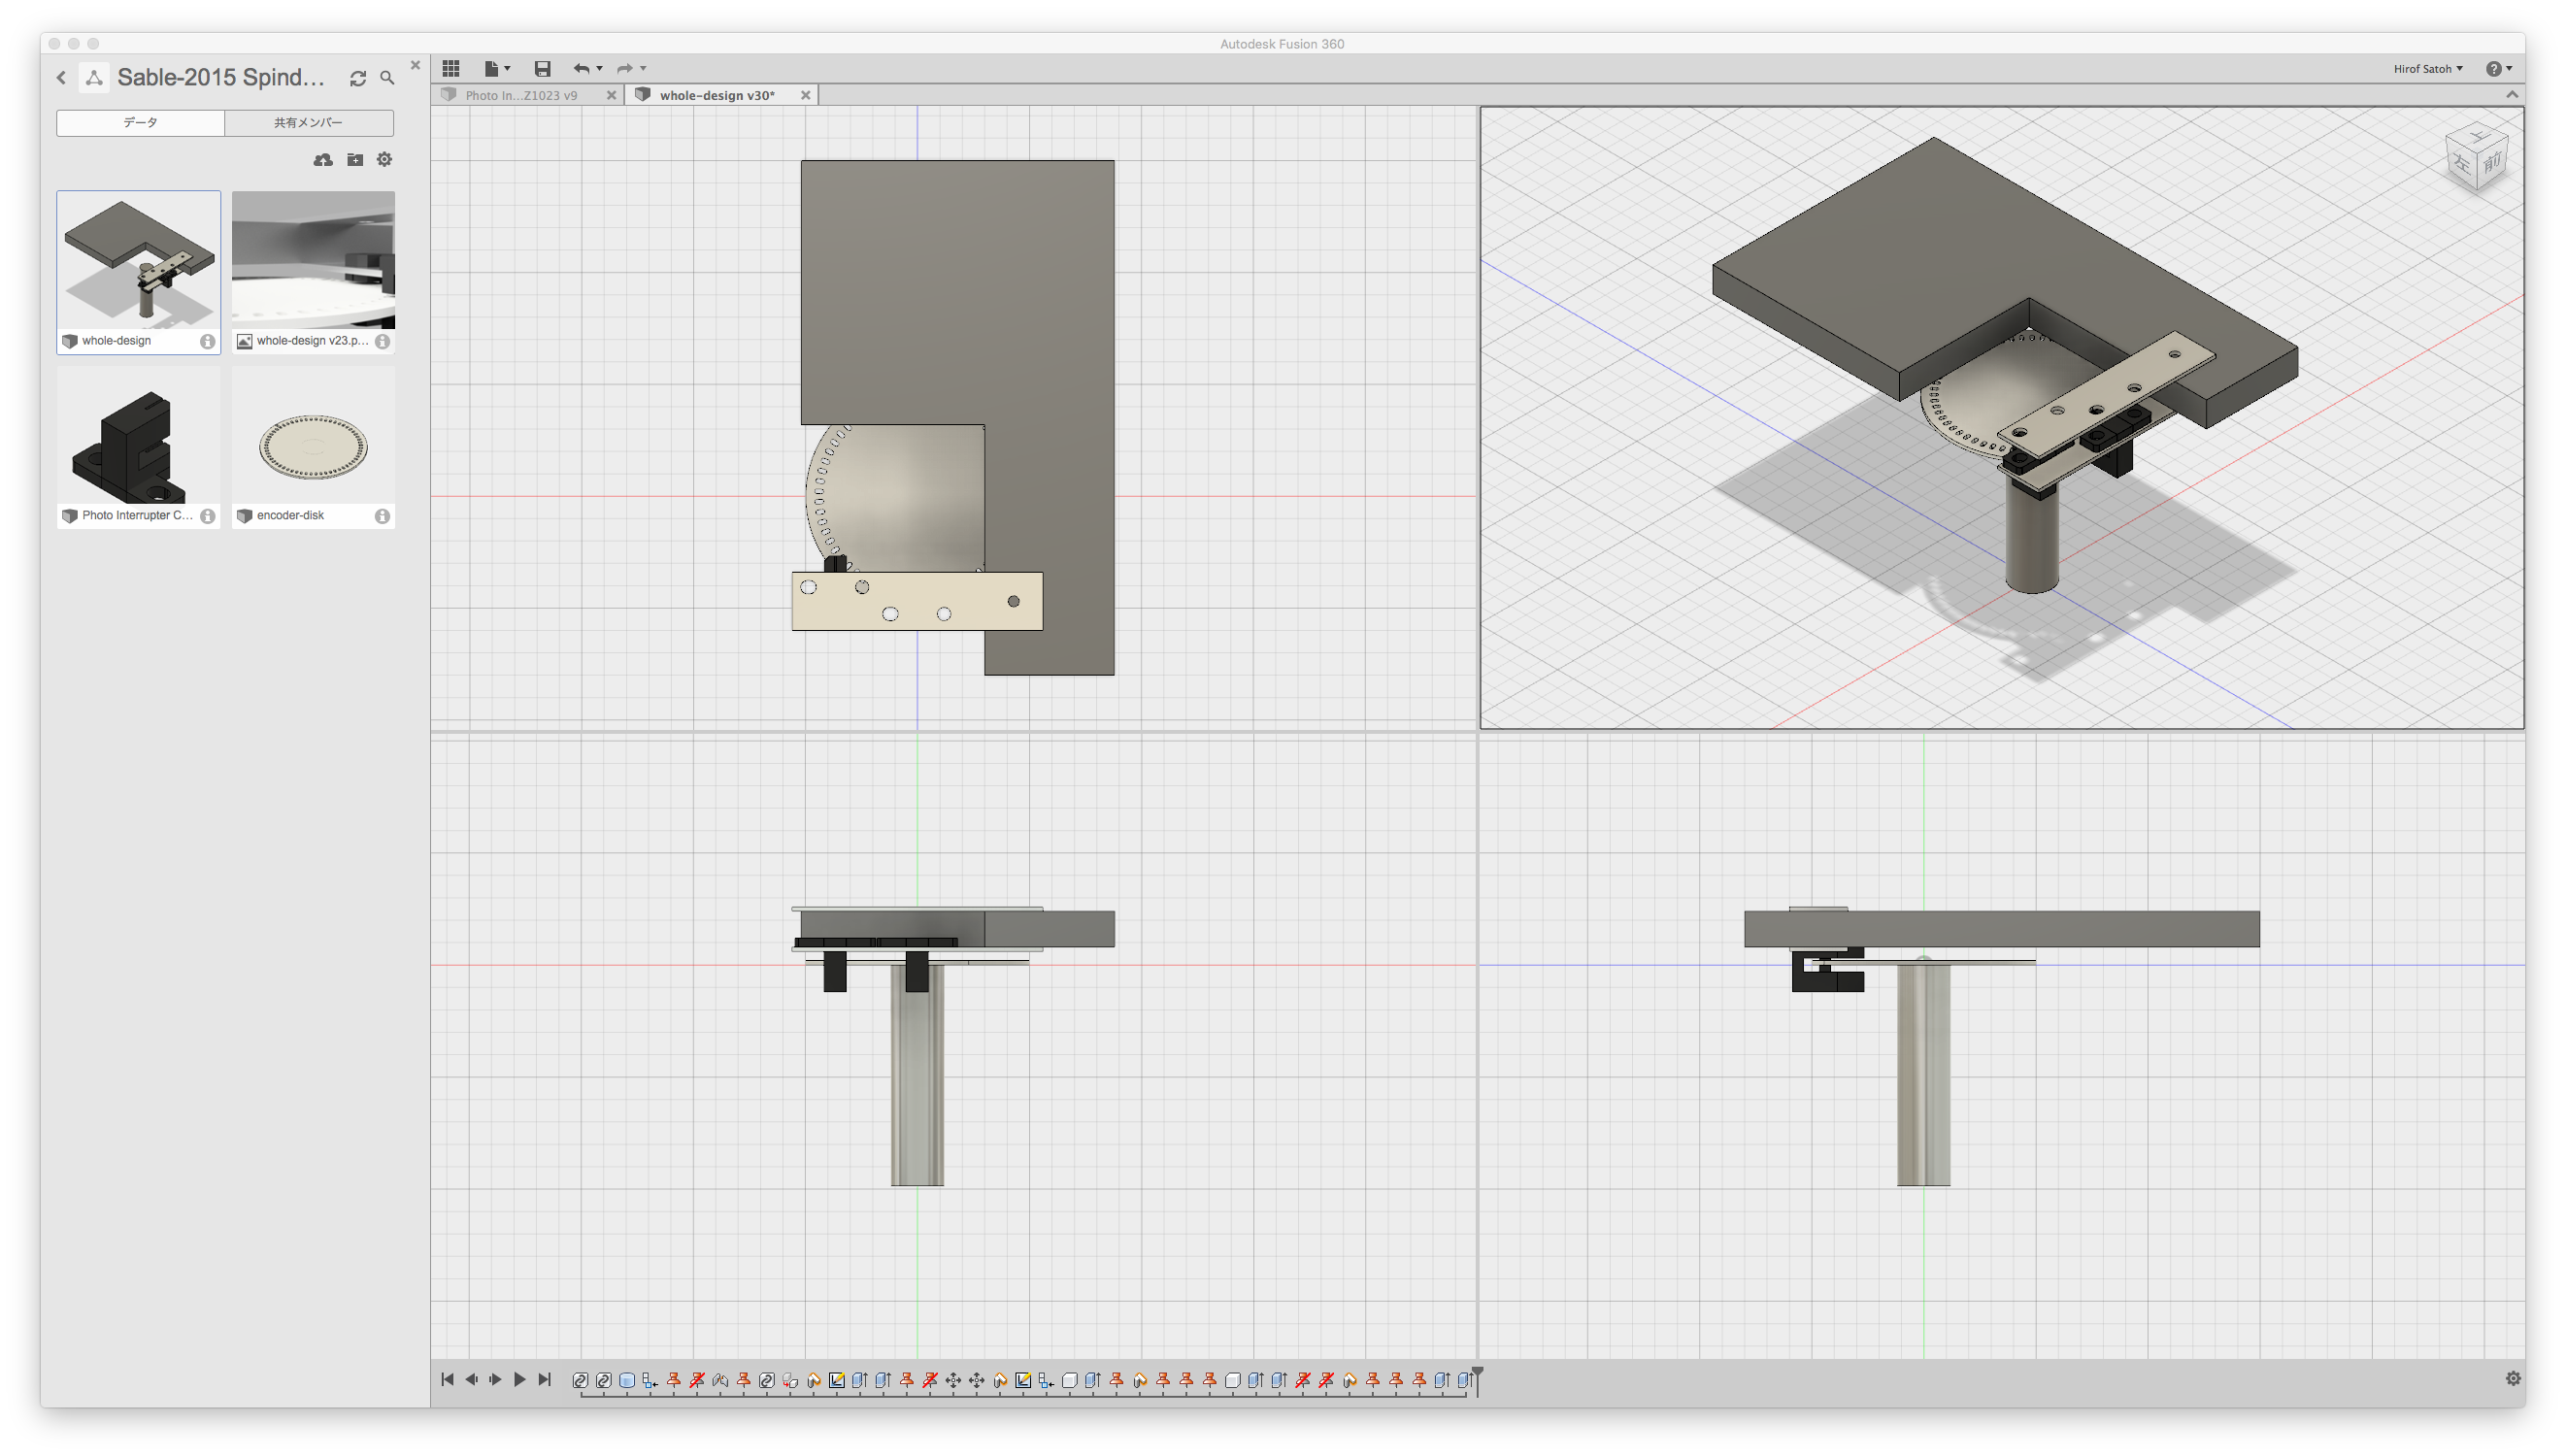Show info for Photo Interrupter component
2566x1456 pixels.
pyautogui.click(x=208, y=516)
